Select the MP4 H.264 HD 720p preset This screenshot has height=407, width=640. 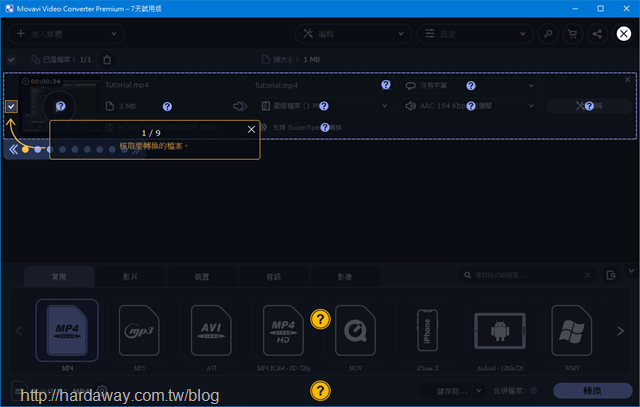pyautogui.click(x=283, y=330)
